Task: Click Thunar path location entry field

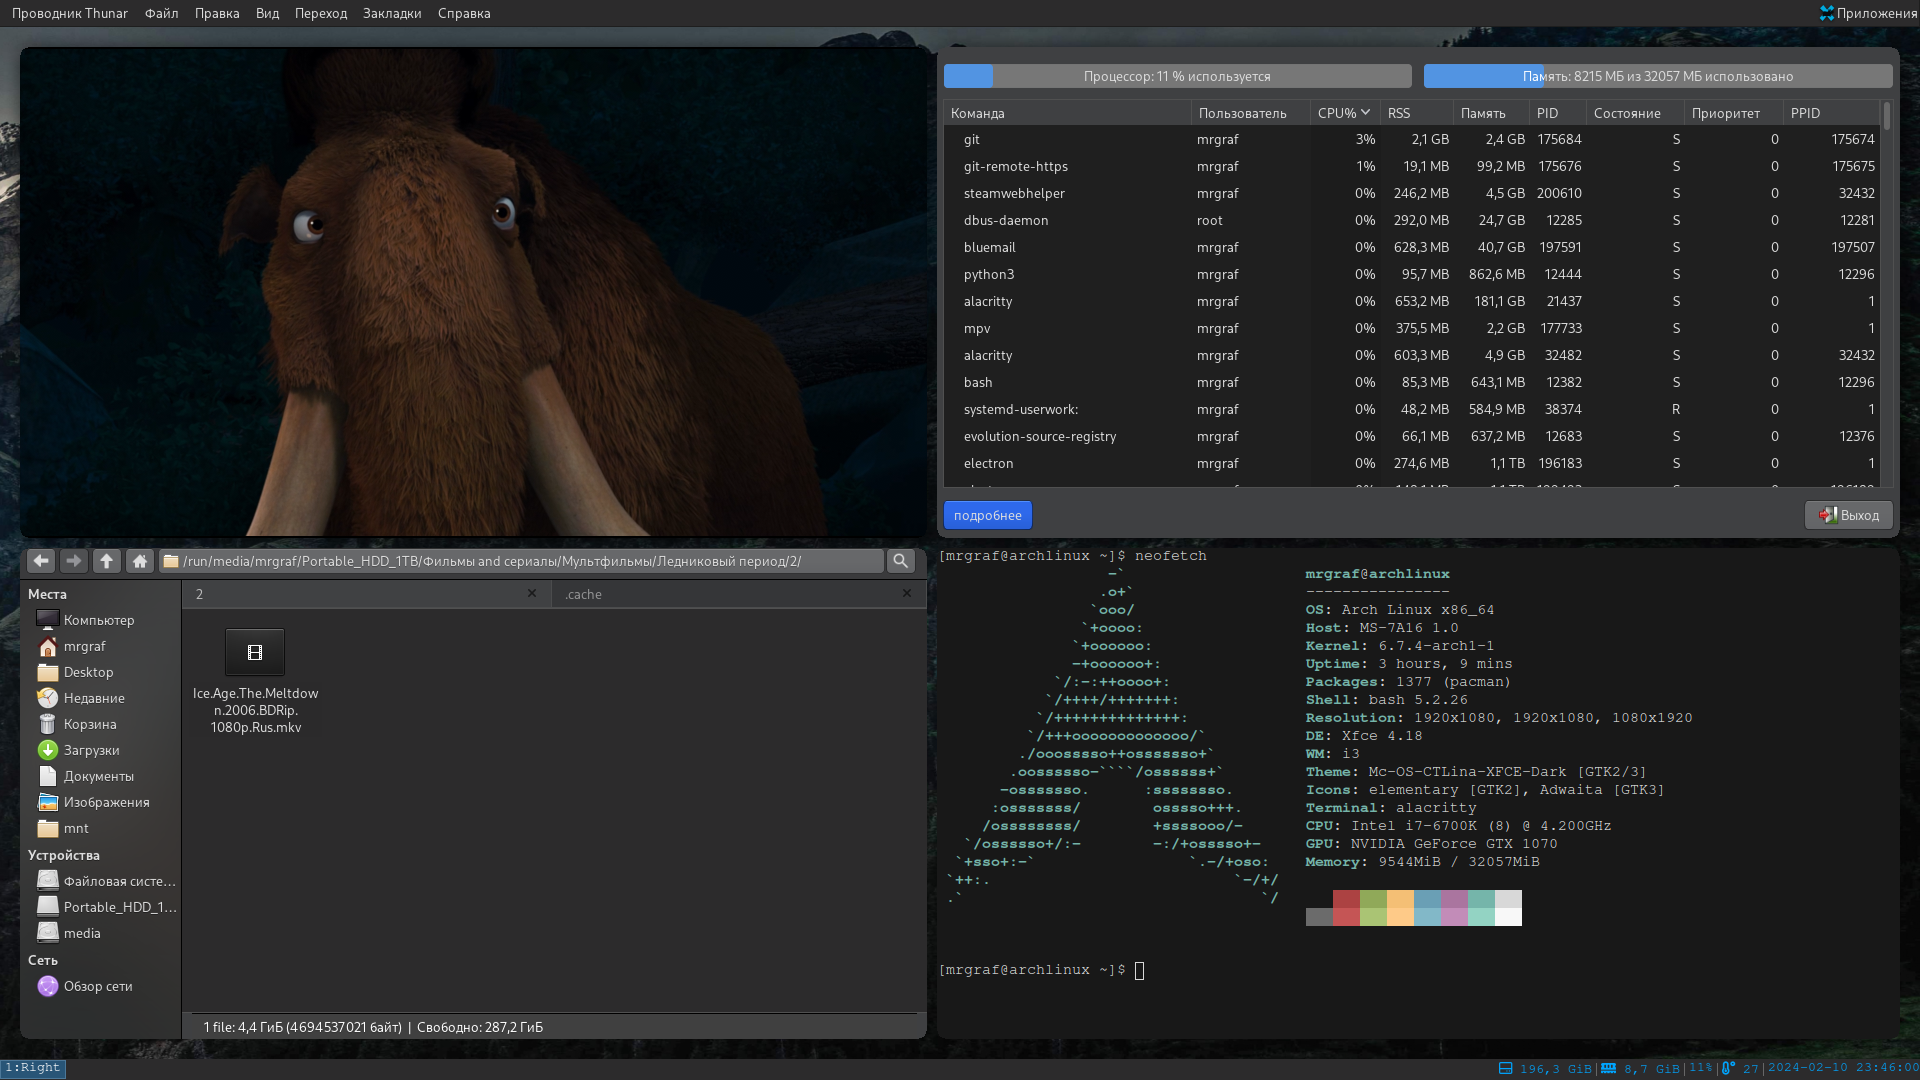Action: [x=522, y=561]
